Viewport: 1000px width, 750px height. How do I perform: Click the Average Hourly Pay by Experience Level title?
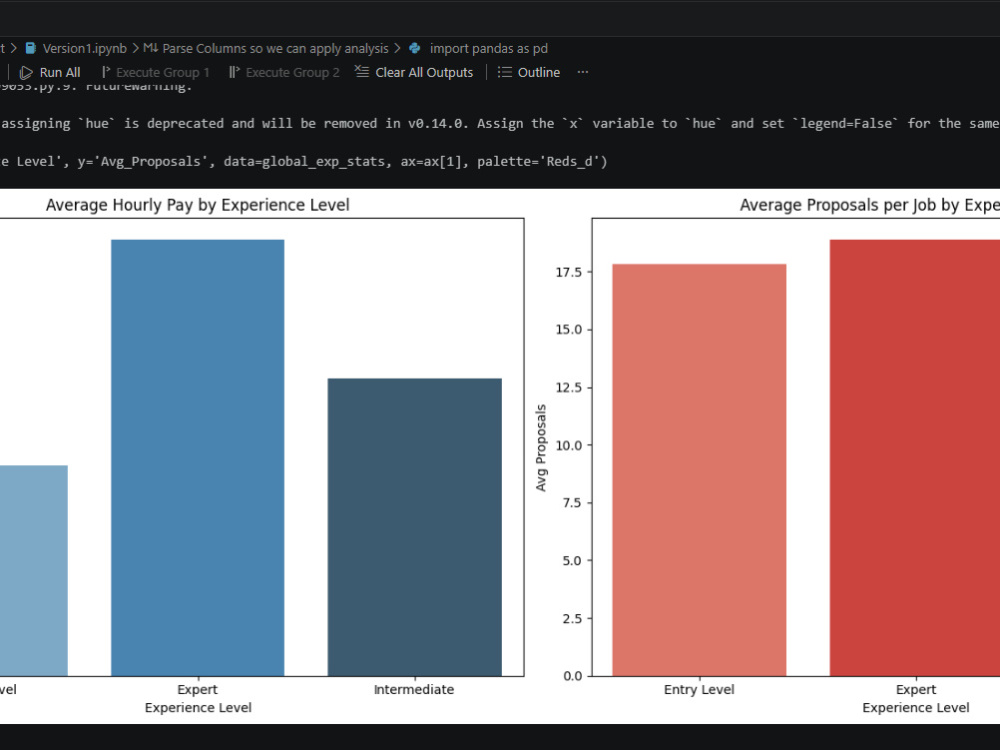pyautogui.click(x=198, y=205)
